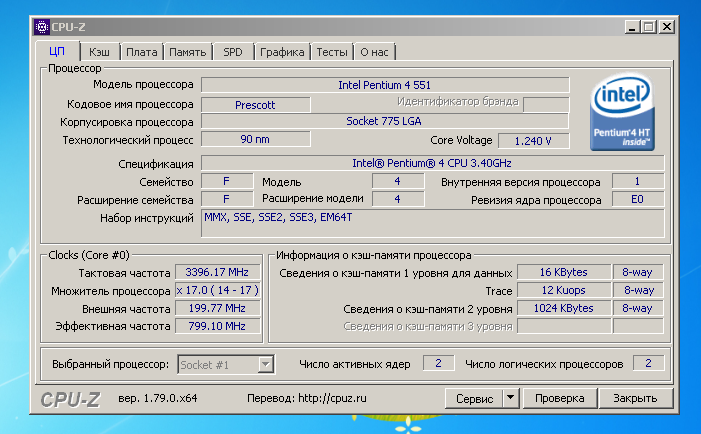This screenshot has width=701, height=434.
Task: Click the Intel Pentium 4 551 model field
Action: pos(385,85)
